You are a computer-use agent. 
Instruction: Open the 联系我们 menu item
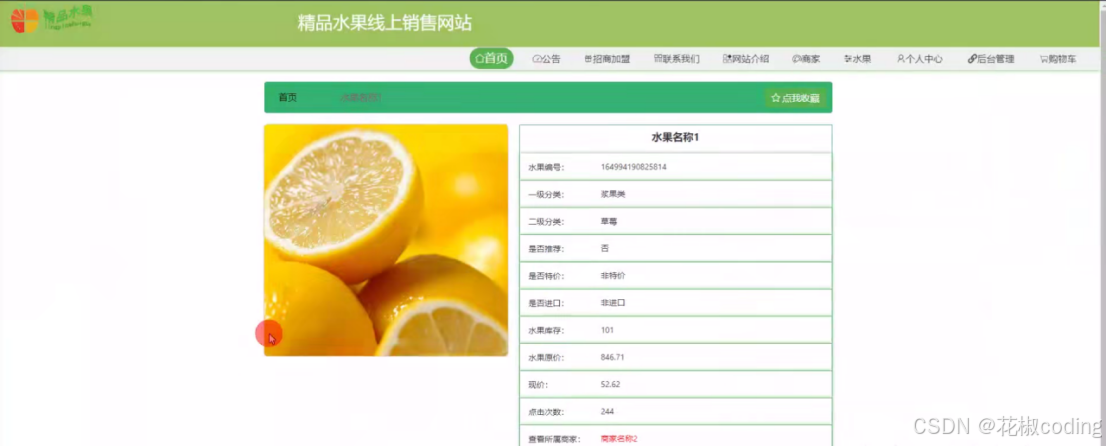click(676, 59)
